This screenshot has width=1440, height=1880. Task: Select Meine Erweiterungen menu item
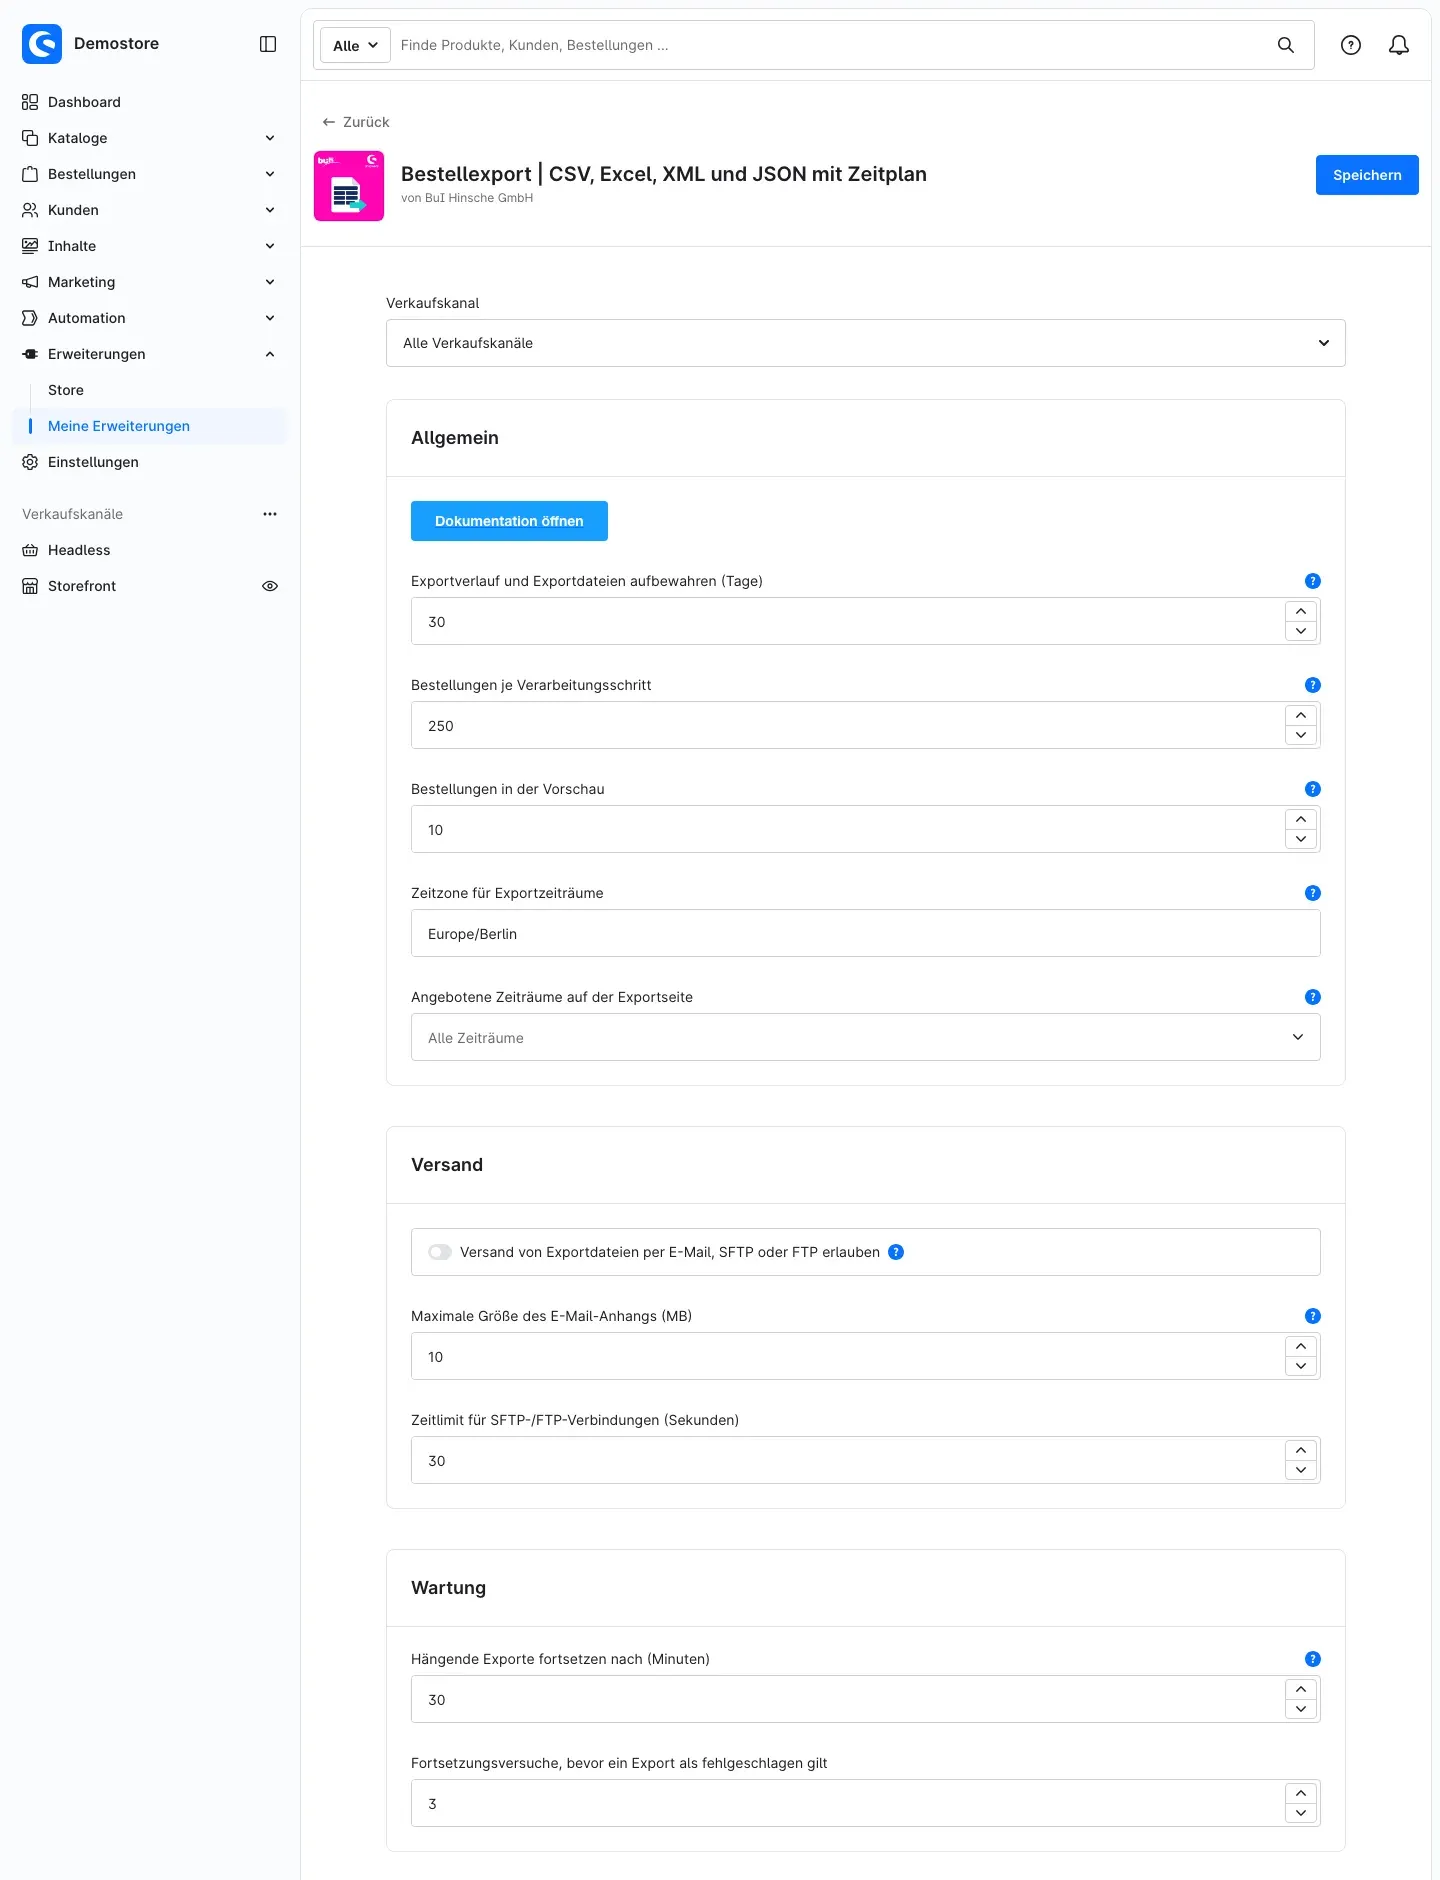point(150,426)
